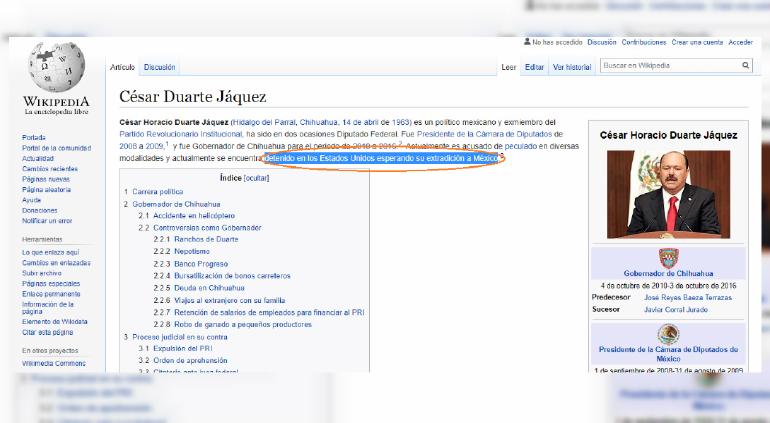Click the Chihuahua coat of arms icon
The image size is (770, 423).
pyautogui.click(x=668, y=258)
